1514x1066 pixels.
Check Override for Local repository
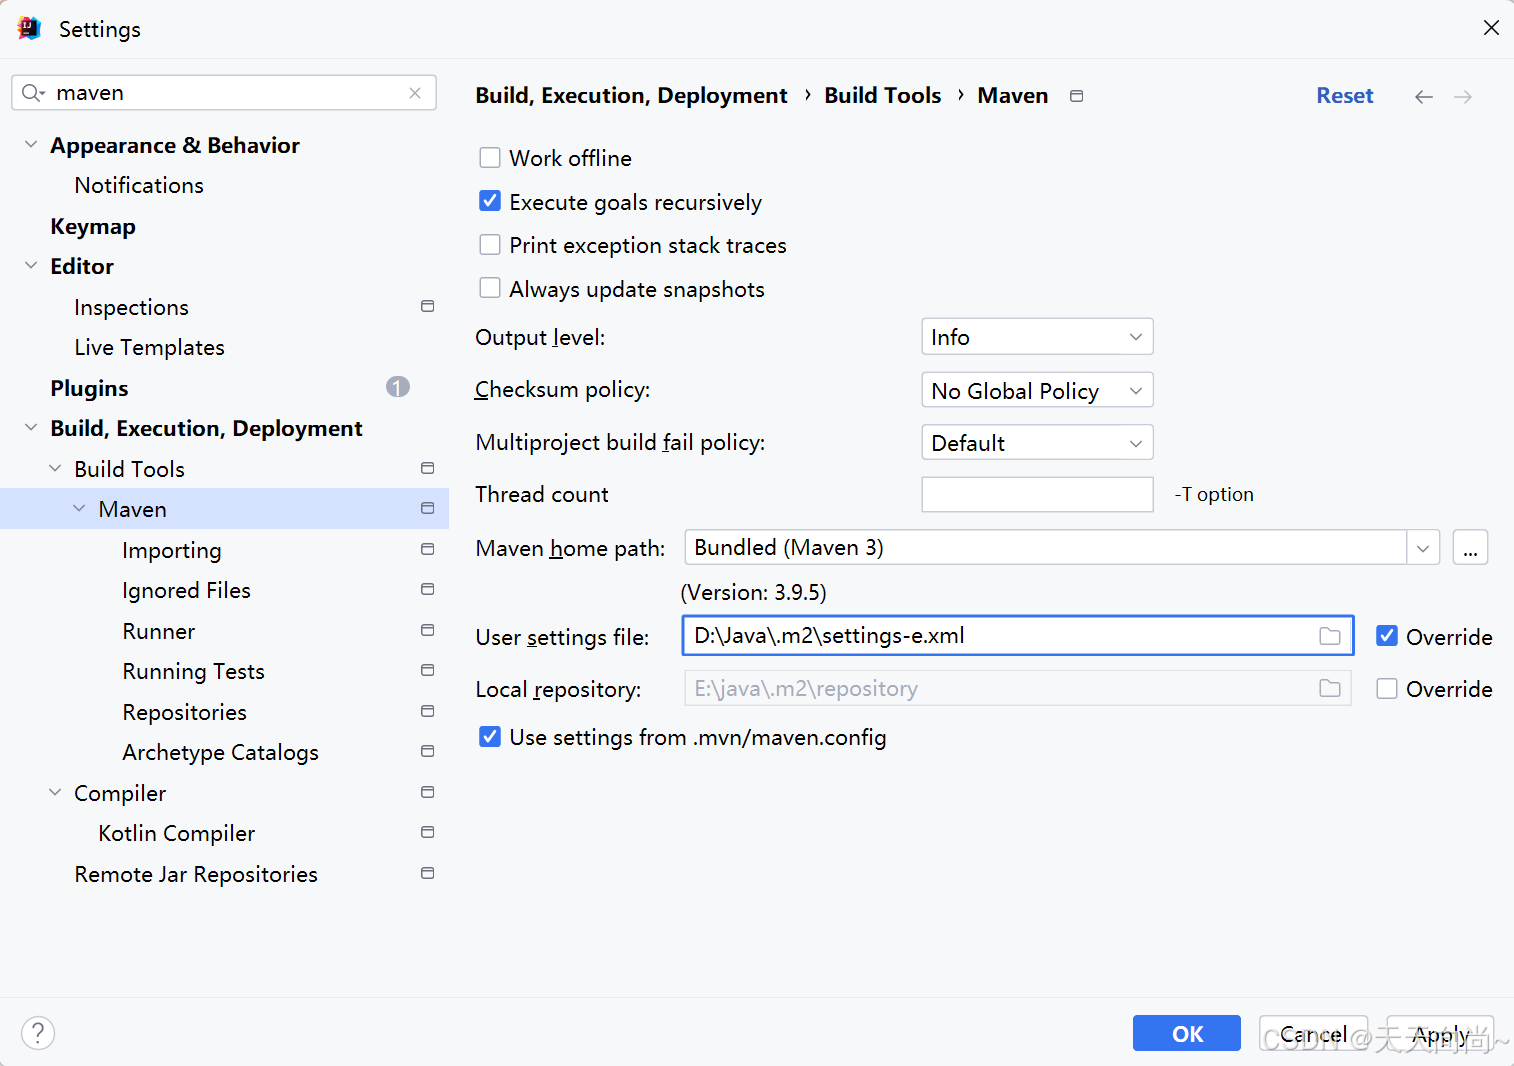(x=1387, y=689)
